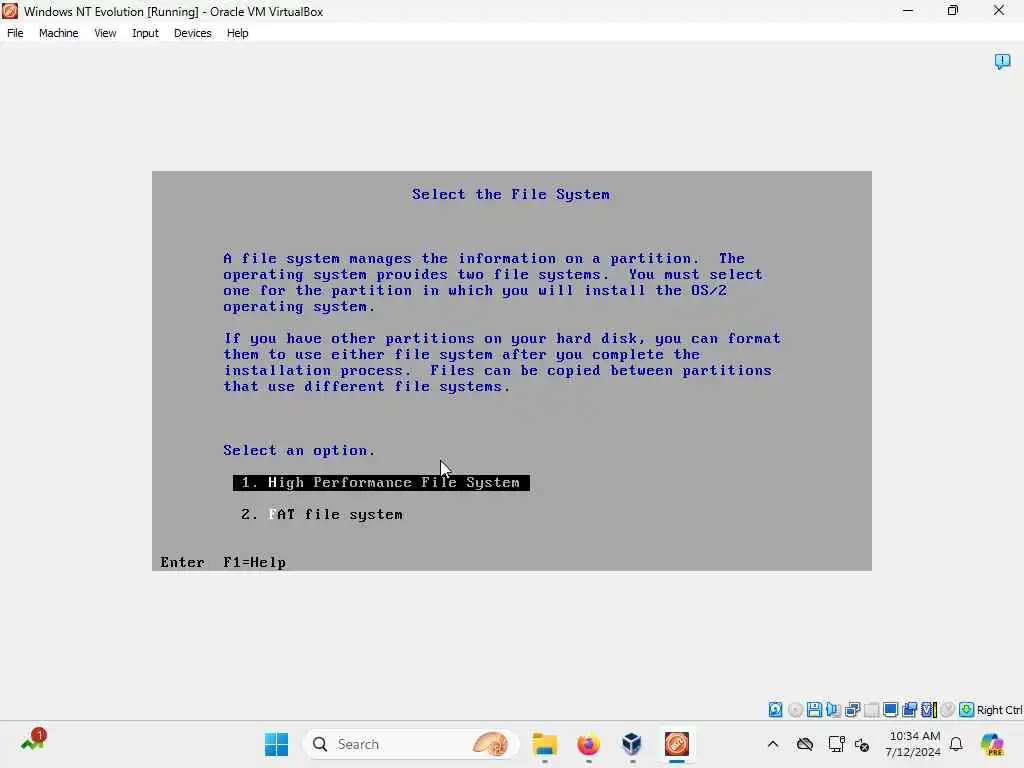Screen dimensions: 1024x768
Task: Open the Copilot preview icon
Action: point(992,744)
